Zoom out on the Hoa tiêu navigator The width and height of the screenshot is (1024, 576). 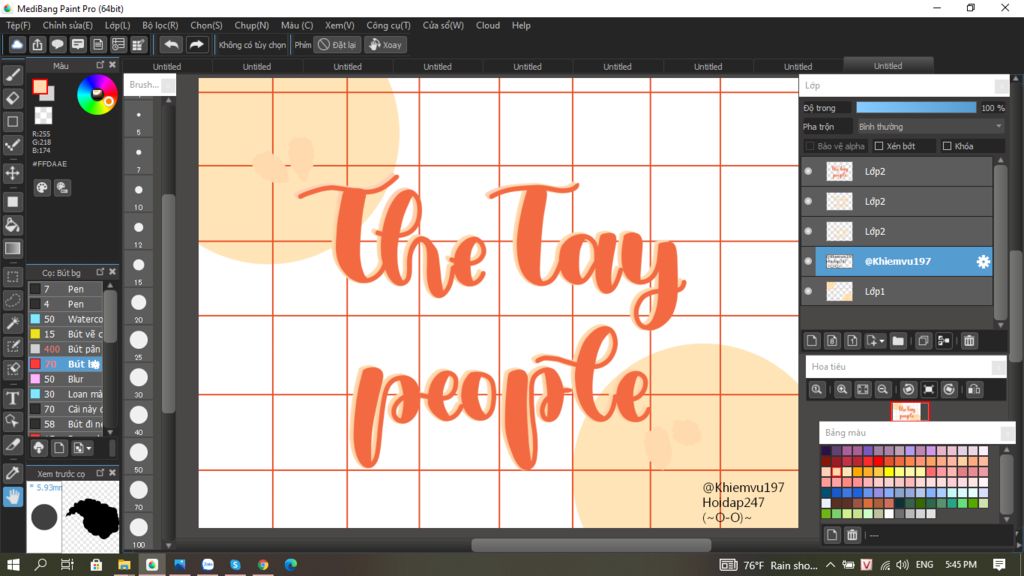tap(882, 389)
